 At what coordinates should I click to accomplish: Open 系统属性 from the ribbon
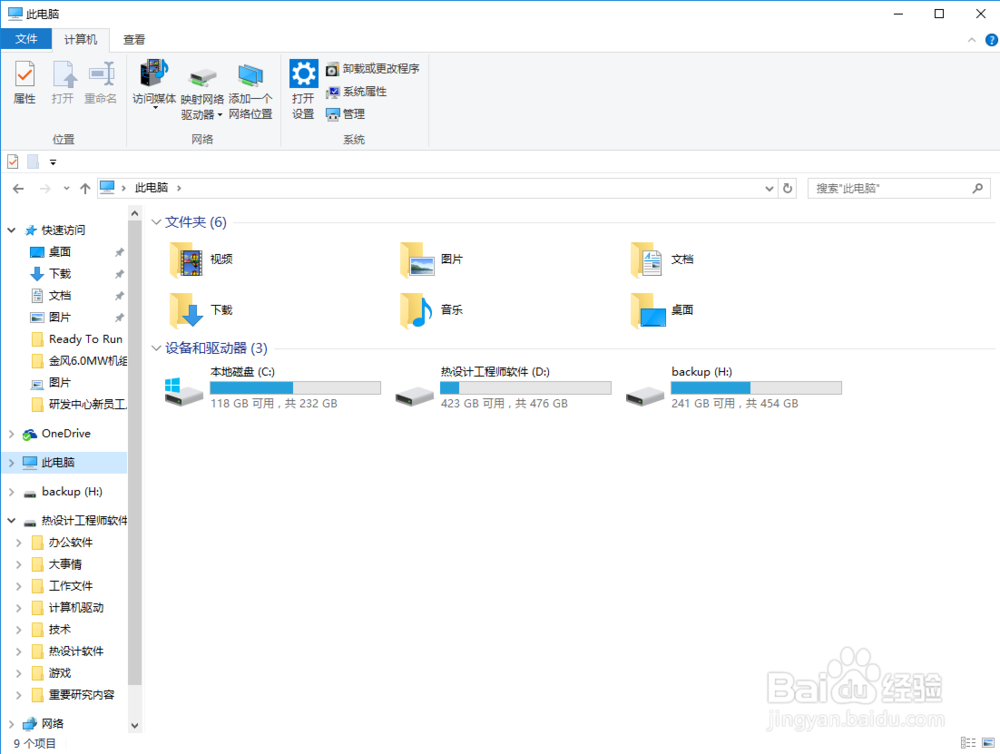(x=358, y=91)
